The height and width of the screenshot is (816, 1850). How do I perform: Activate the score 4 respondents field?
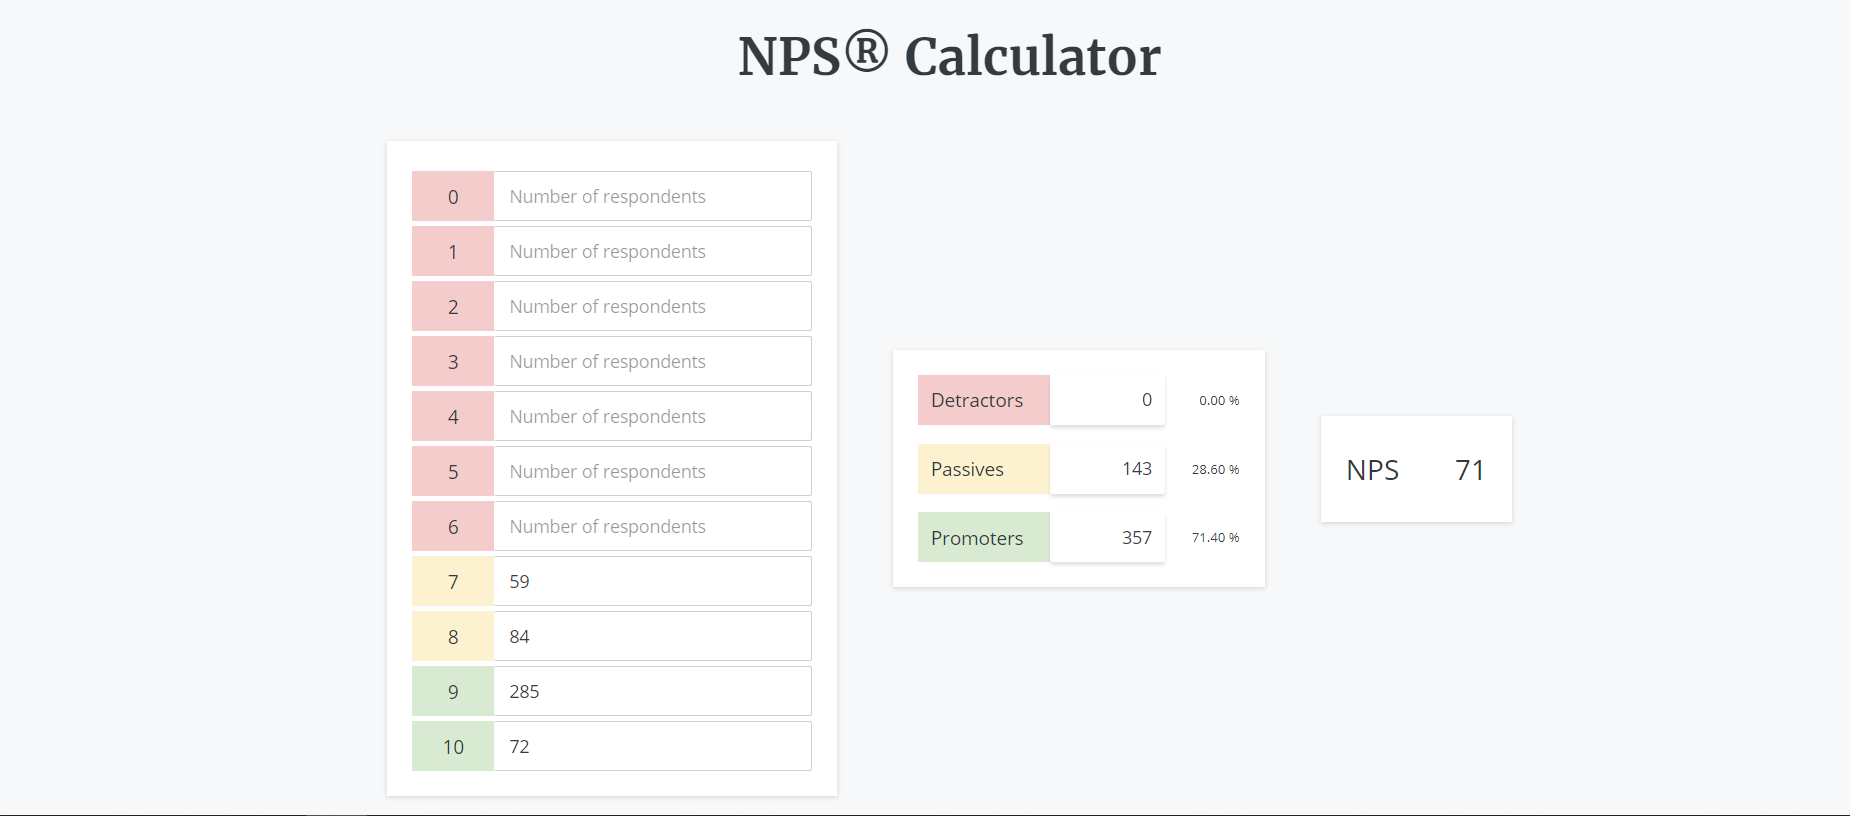tap(652, 416)
